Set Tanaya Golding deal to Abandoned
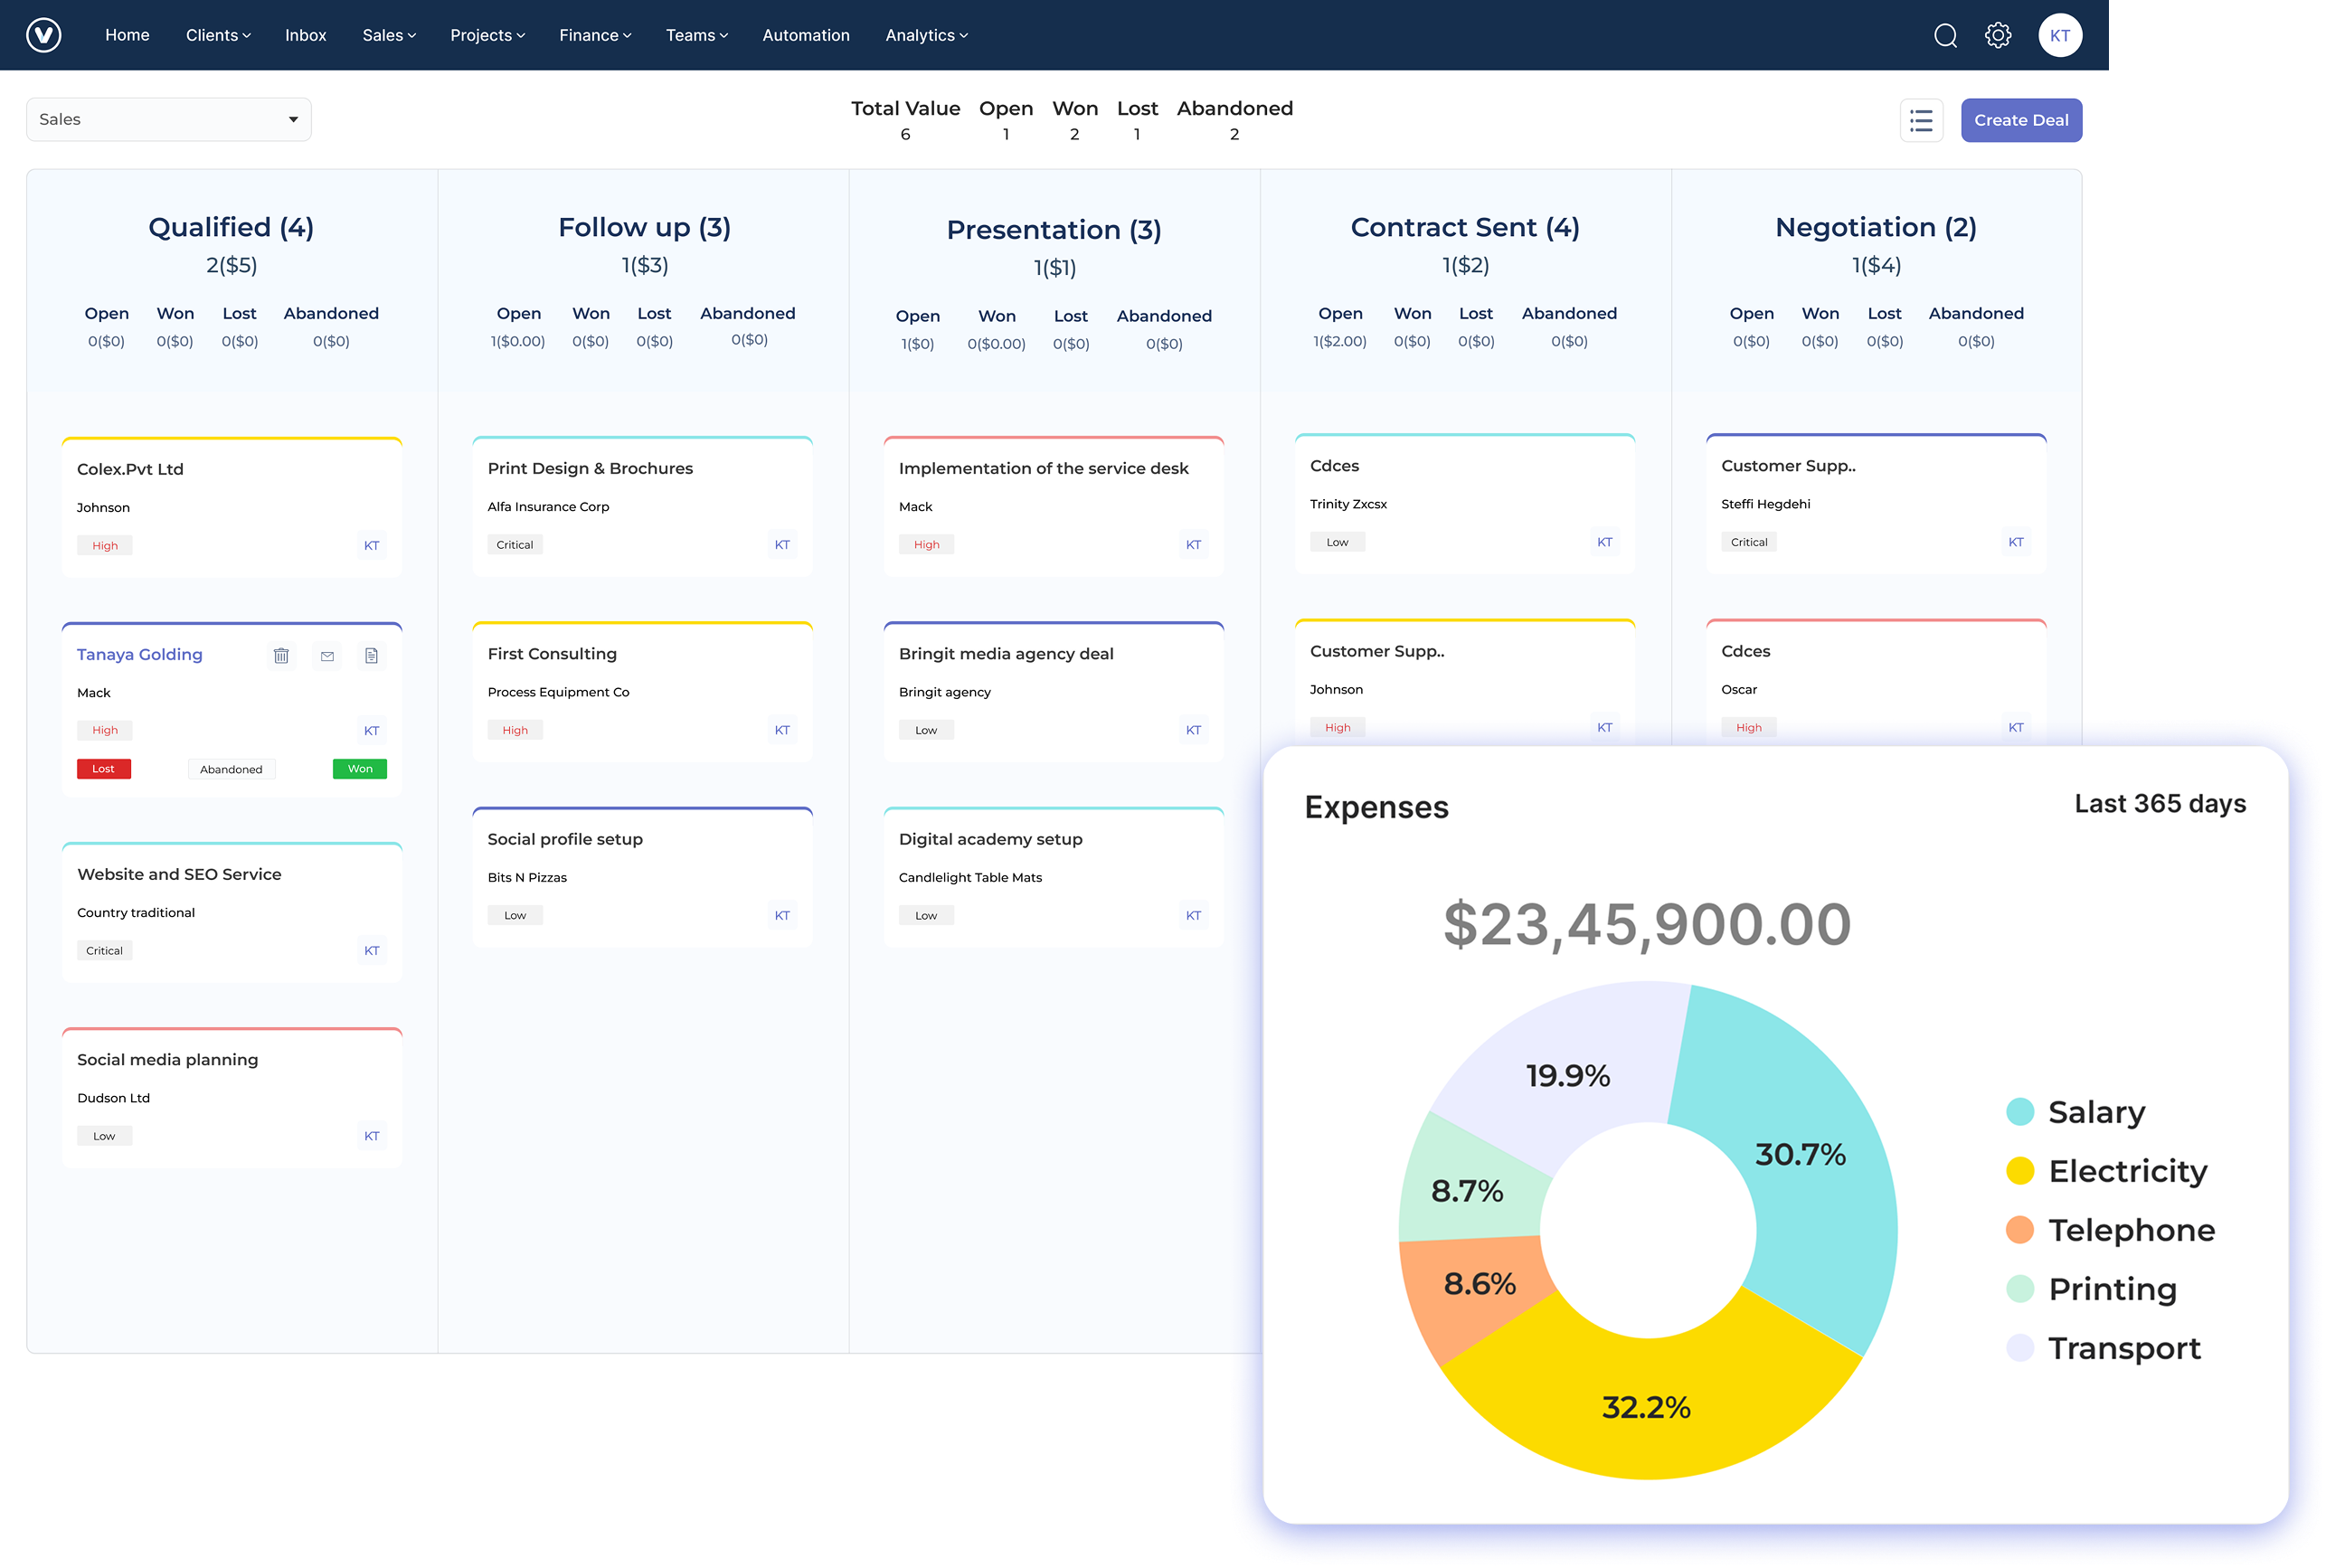This screenshot has width=2326, height=1568. (x=231, y=768)
